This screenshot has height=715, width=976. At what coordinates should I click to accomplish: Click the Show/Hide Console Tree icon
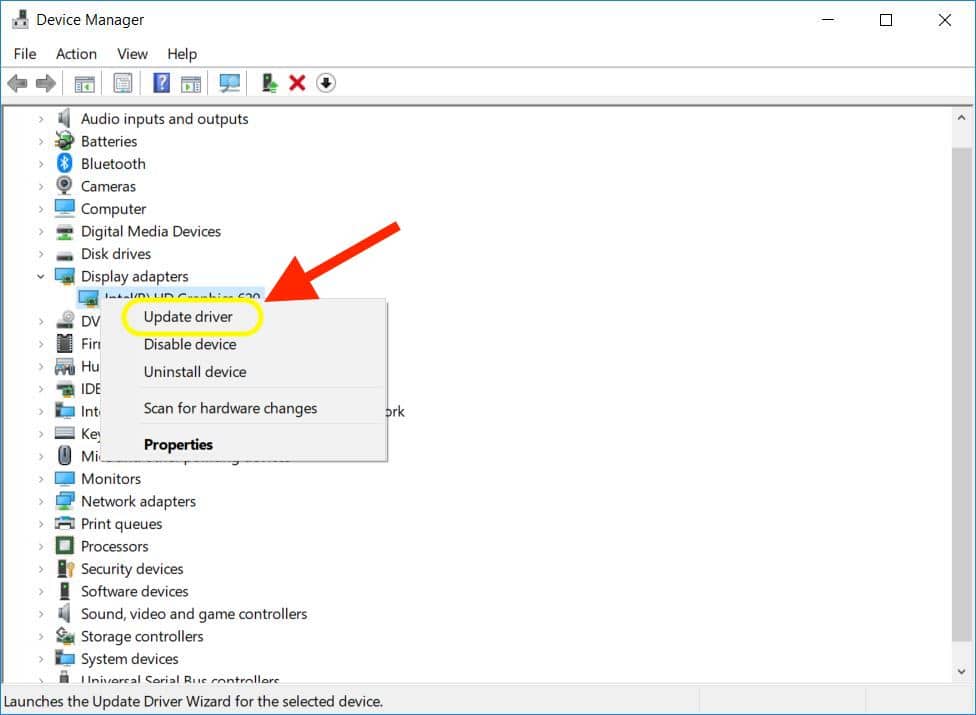click(85, 83)
